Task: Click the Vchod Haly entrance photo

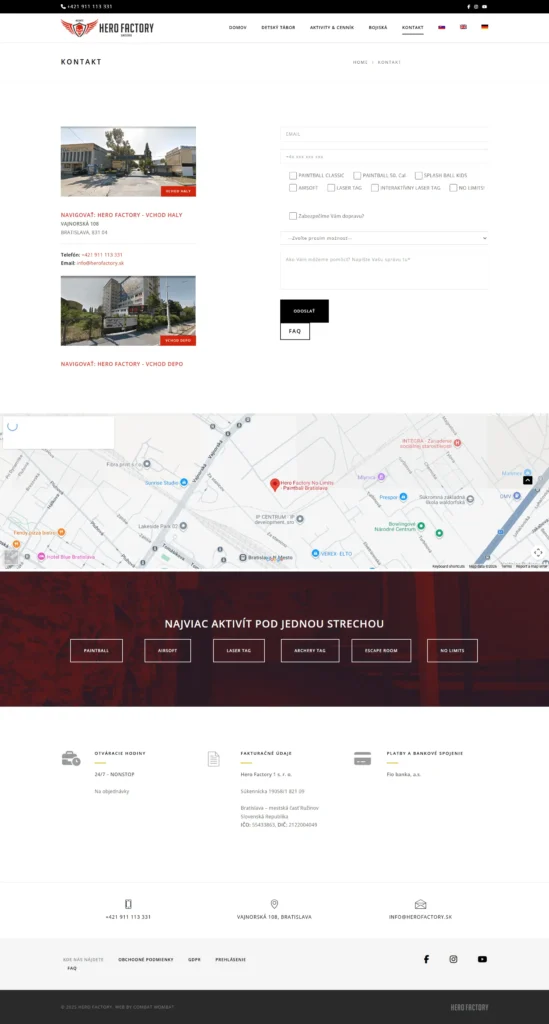Action: (x=128, y=161)
